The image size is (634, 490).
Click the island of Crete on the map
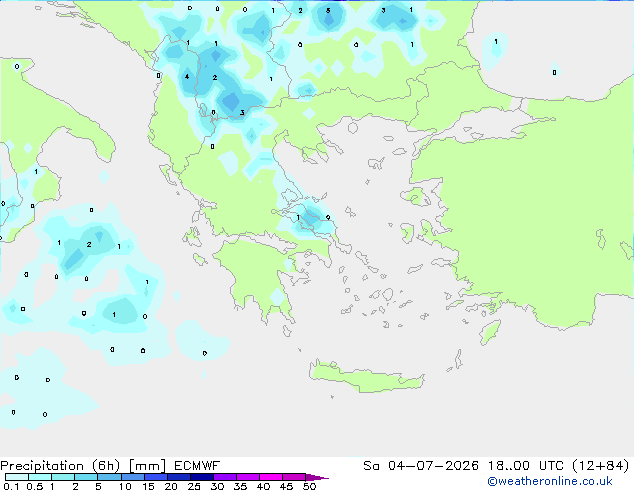366,377
